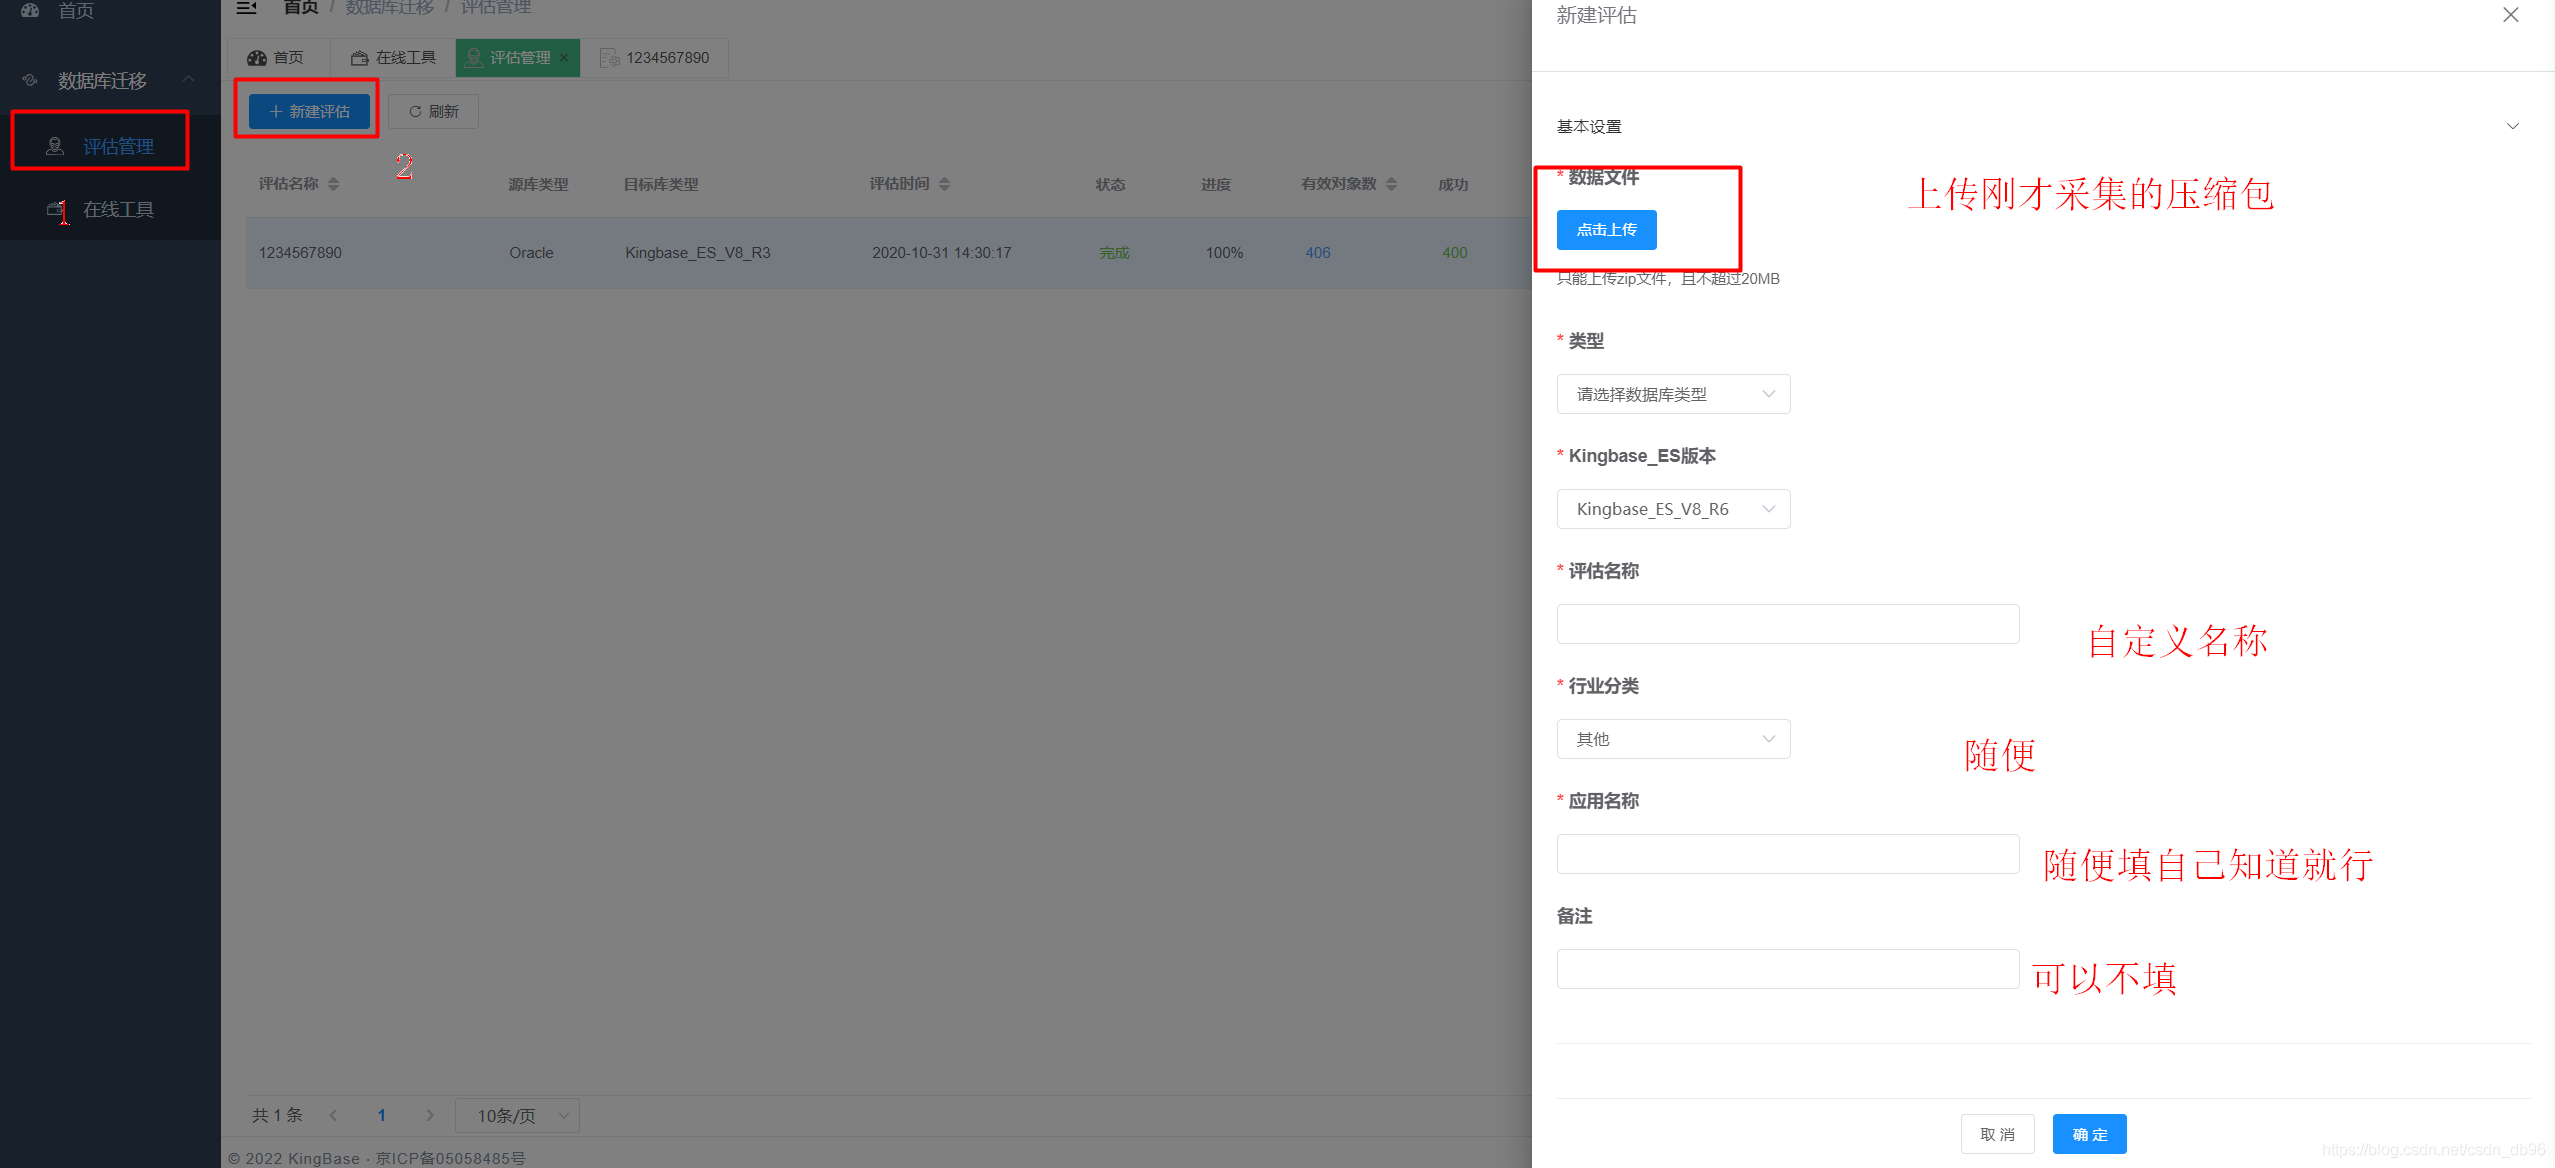Click the 应用名称 text input field

[1788, 854]
